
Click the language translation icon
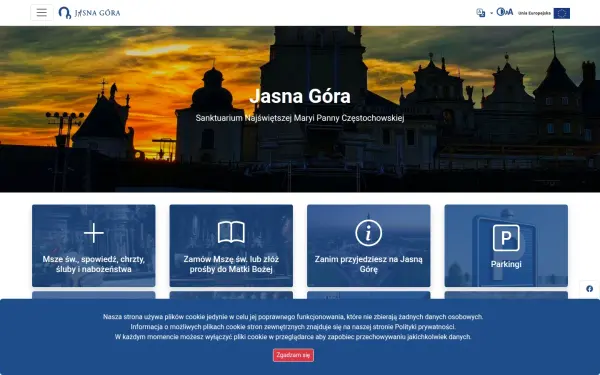[x=481, y=13]
